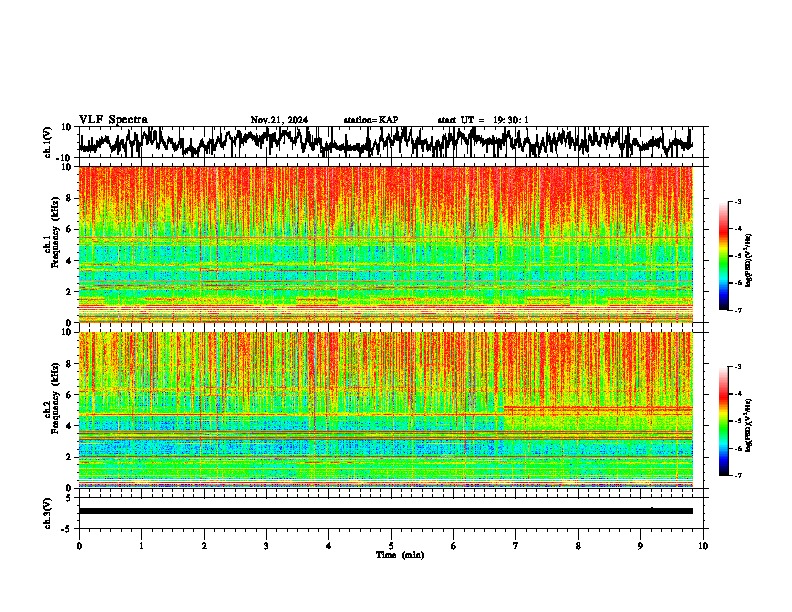Viewport: 792px width, 612px height.
Task: Click the 'ch.3(V)' axis label
Action: 48,513
